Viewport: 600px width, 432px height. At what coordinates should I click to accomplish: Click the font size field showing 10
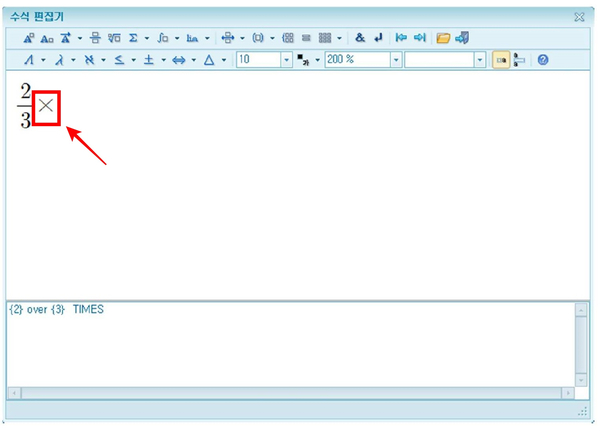(x=259, y=60)
